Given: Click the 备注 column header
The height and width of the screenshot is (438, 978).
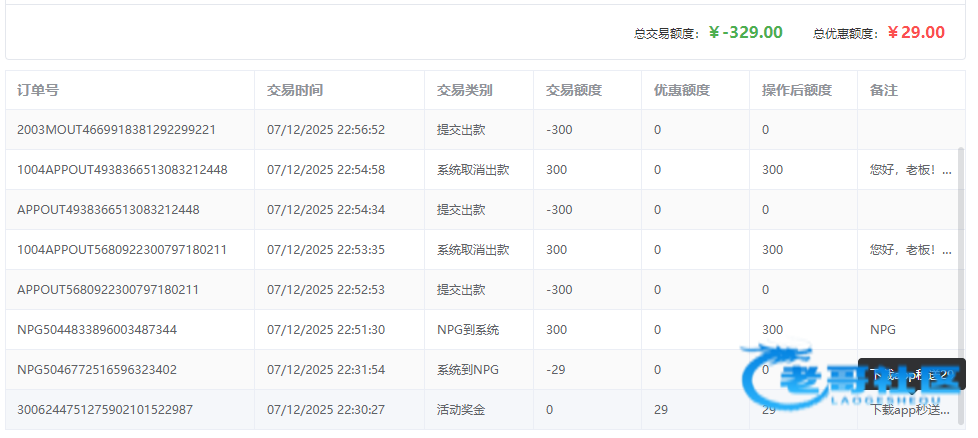Looking at the screenshot, I should [x=883, y=90].
